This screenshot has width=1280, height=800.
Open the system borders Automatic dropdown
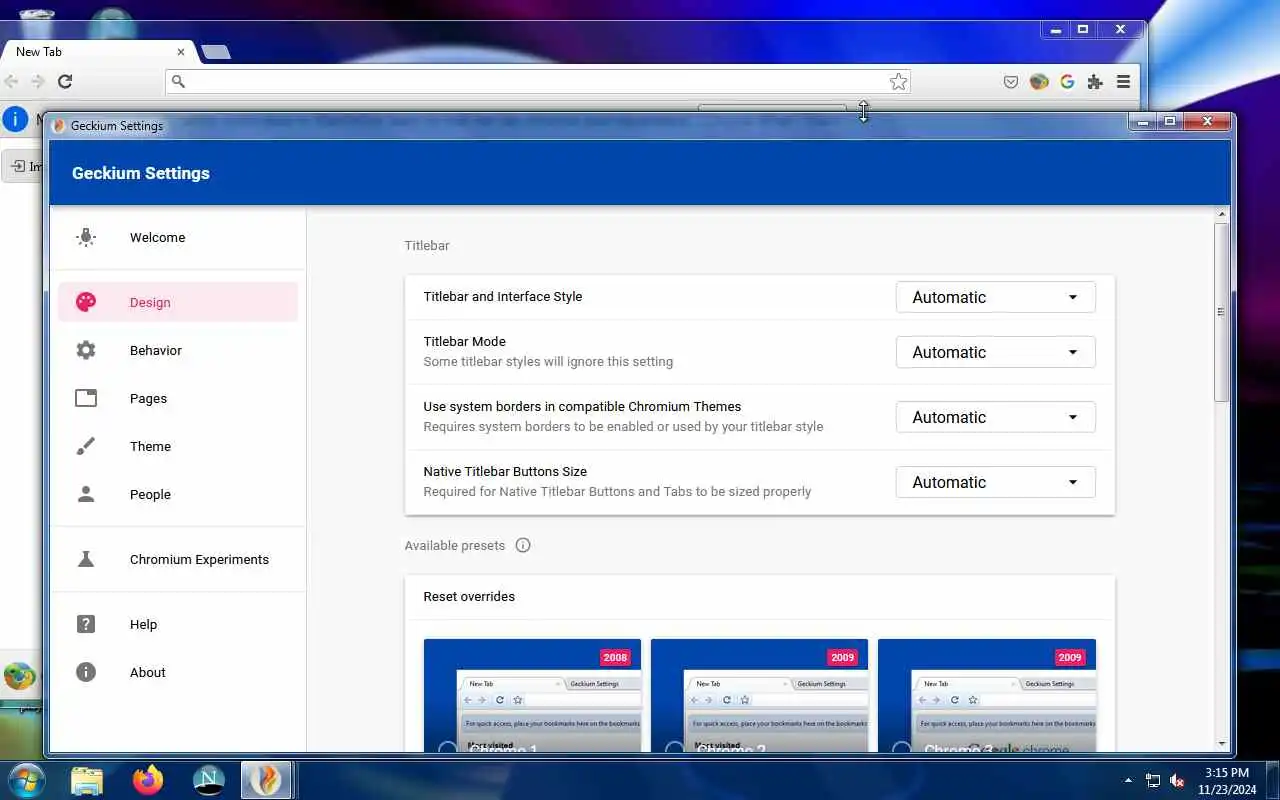pyautogui.click(x=995, y=417)
